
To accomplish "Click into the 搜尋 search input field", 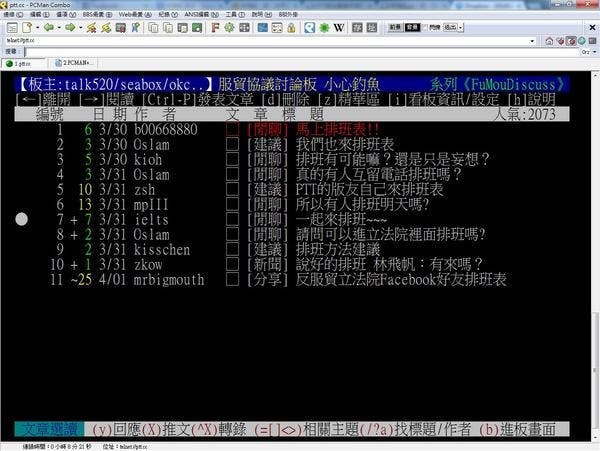I will point(302,52).
